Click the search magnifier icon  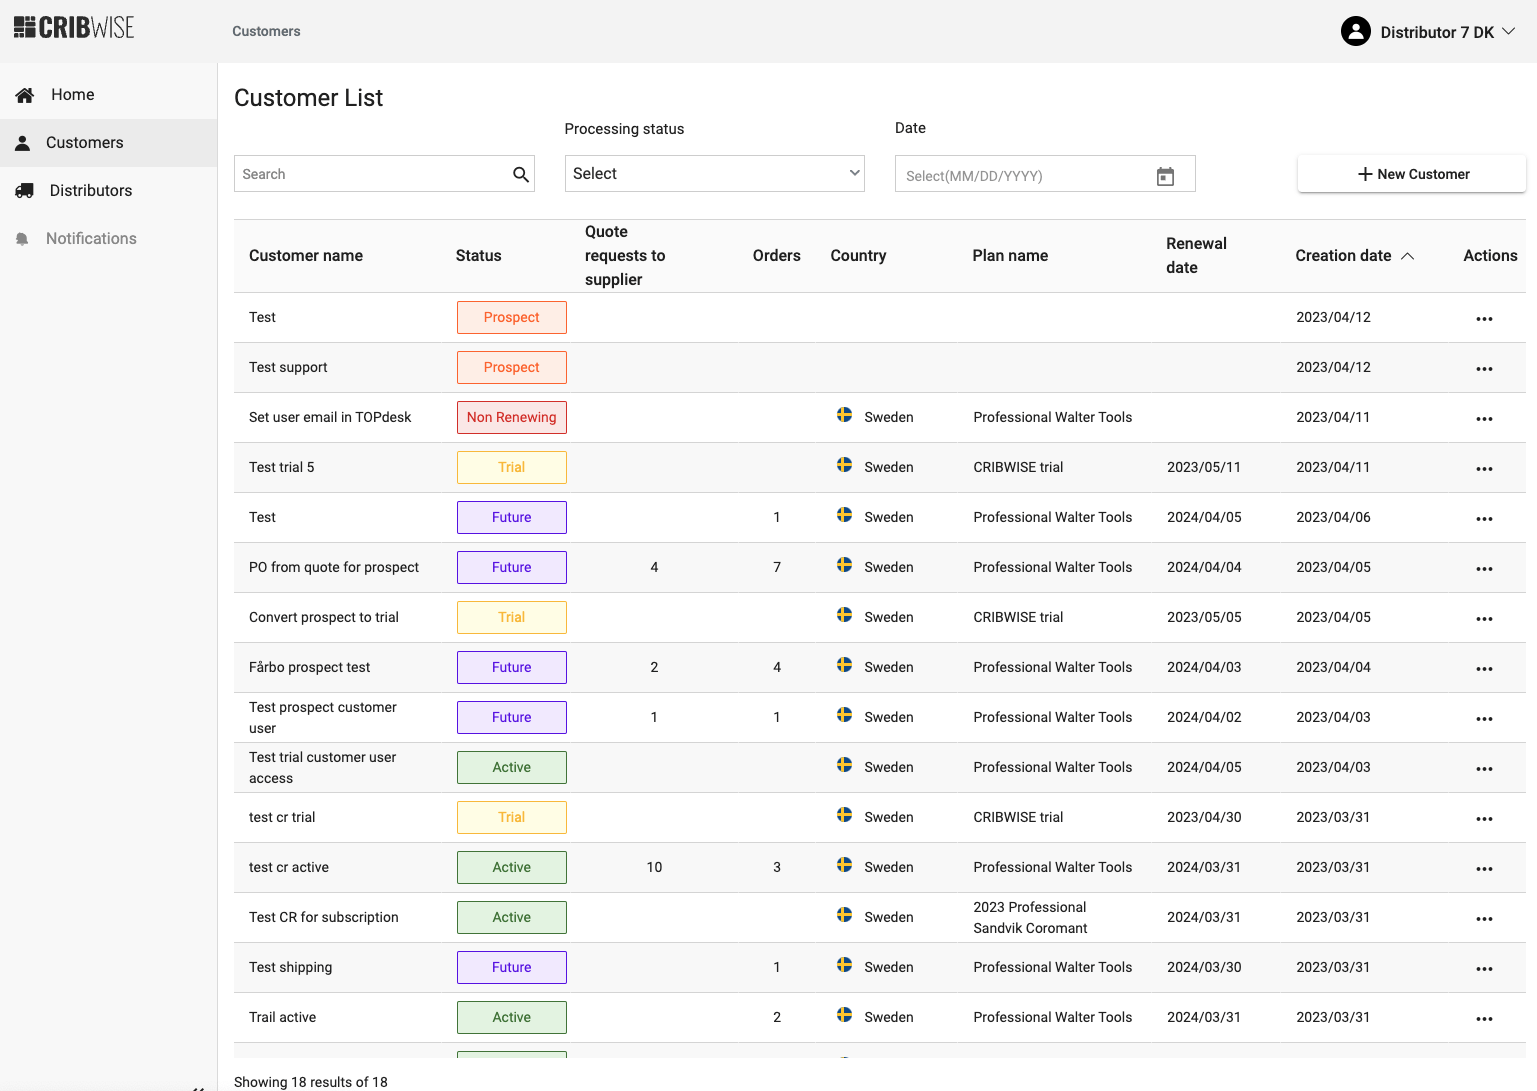point(520,174)
